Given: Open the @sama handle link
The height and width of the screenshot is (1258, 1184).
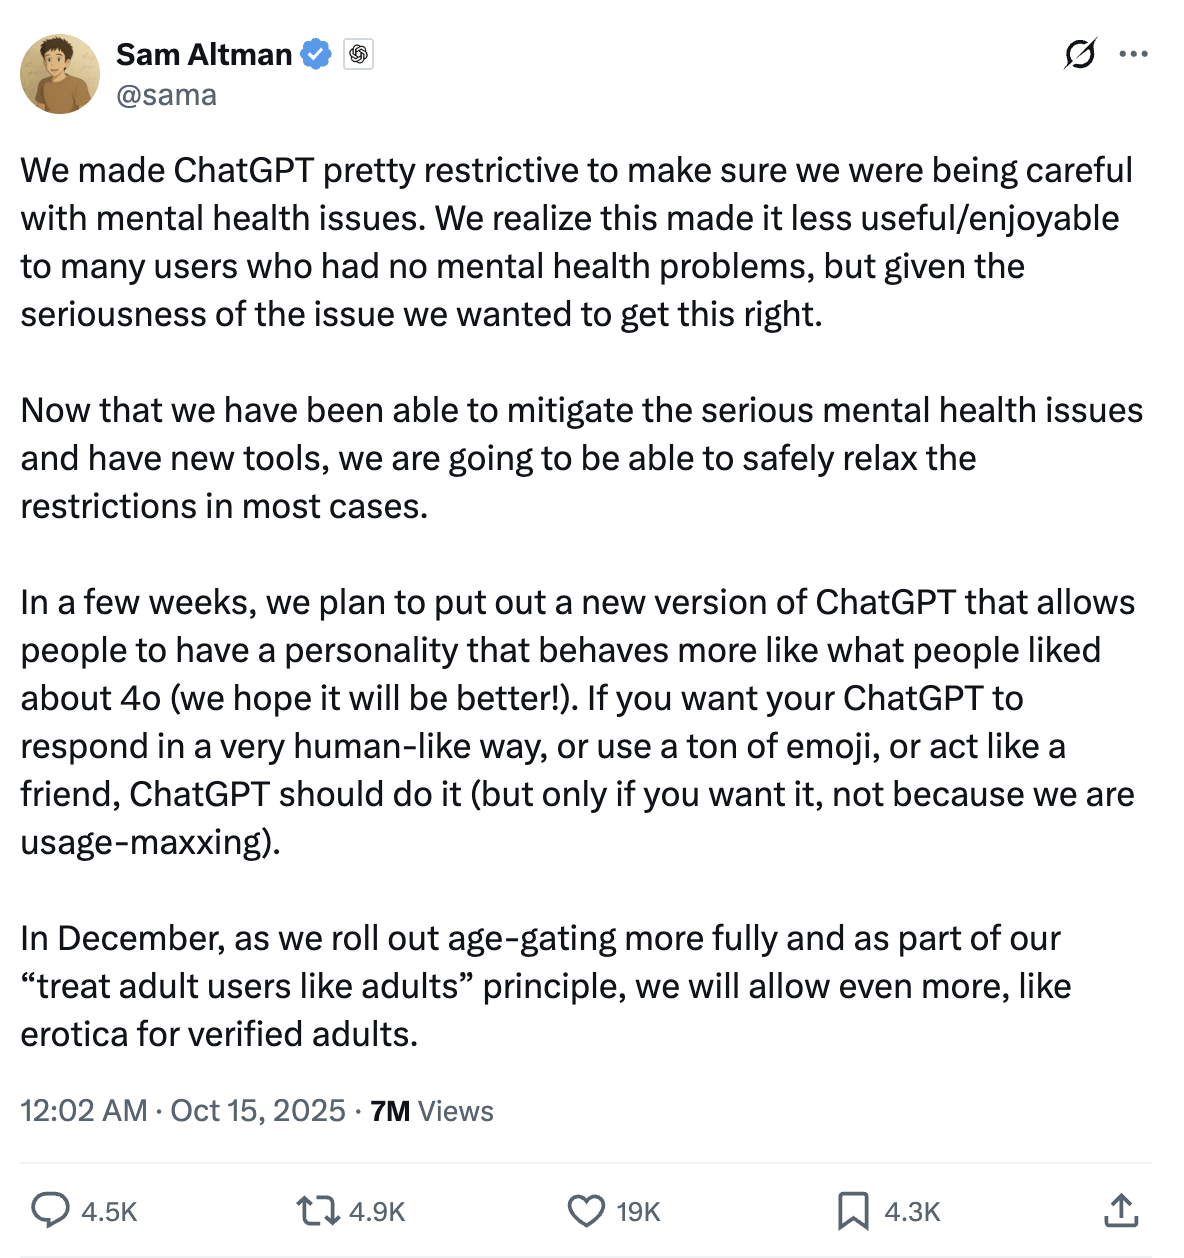Looking at the screenshot, I should [166, 95].
